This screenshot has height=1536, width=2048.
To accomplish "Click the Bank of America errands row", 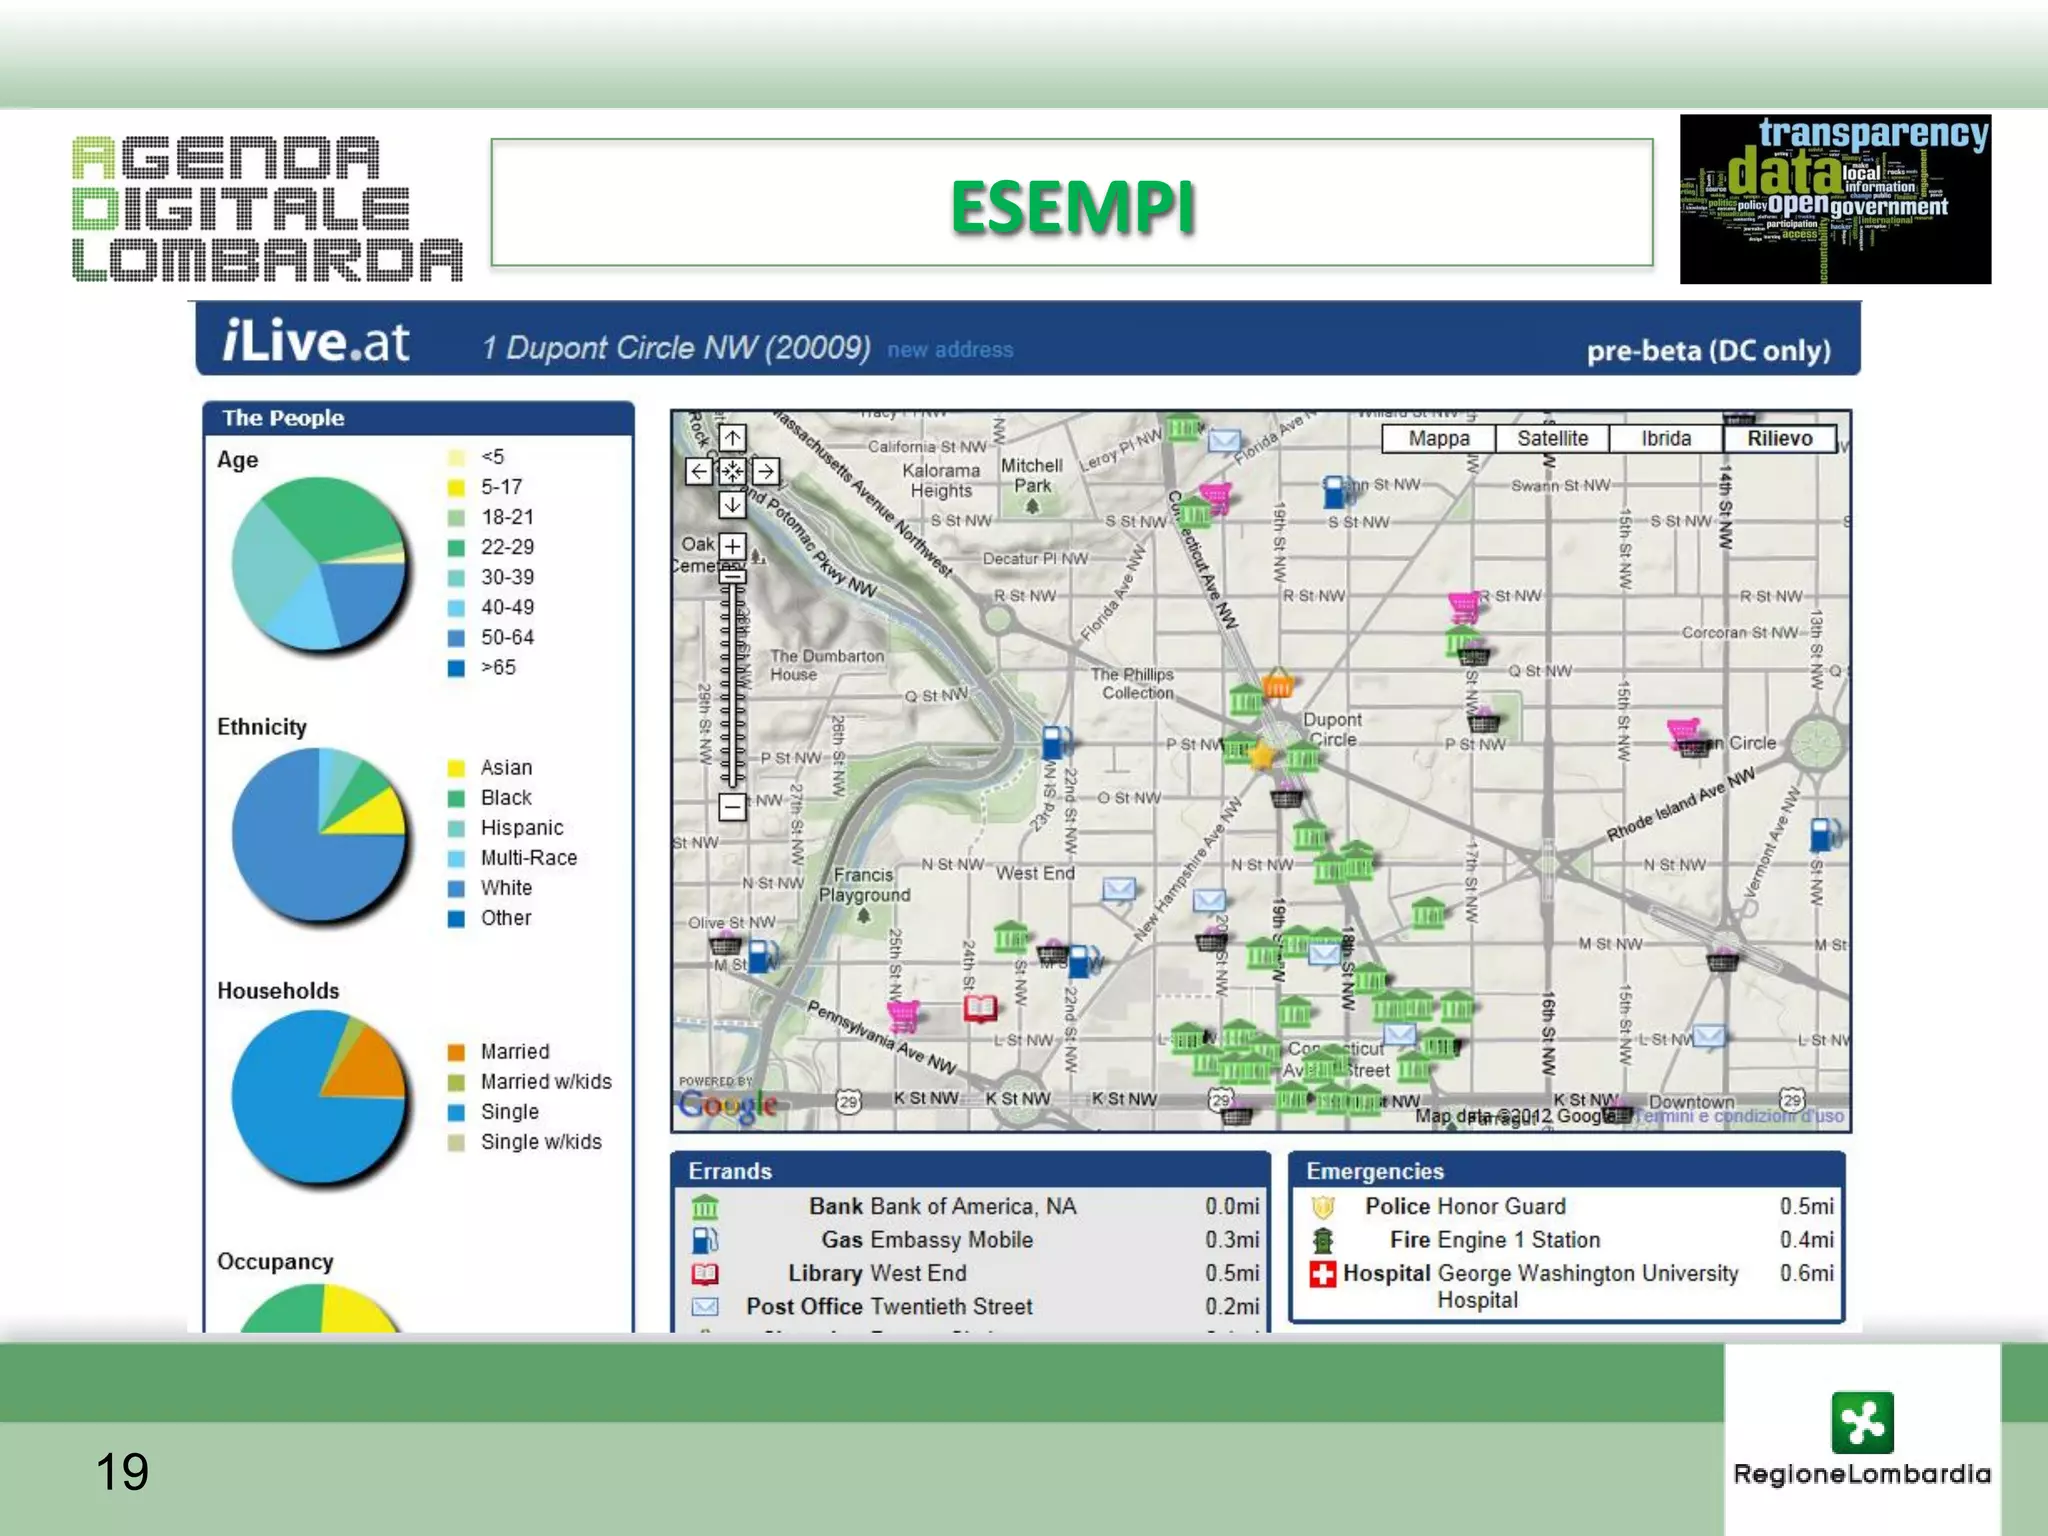I will pyautogui.click(x=942, y=1206).
